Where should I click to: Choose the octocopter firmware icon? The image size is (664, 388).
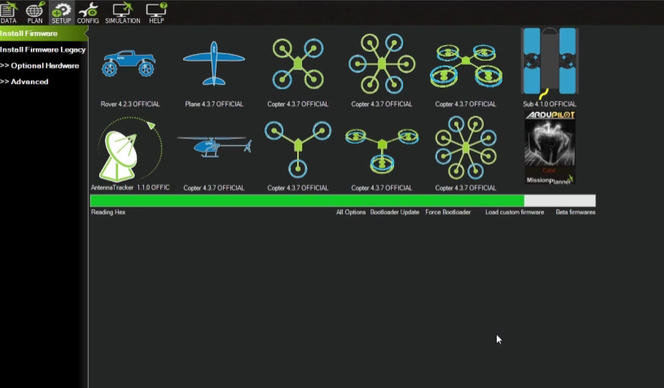click(x=466, y=148)
